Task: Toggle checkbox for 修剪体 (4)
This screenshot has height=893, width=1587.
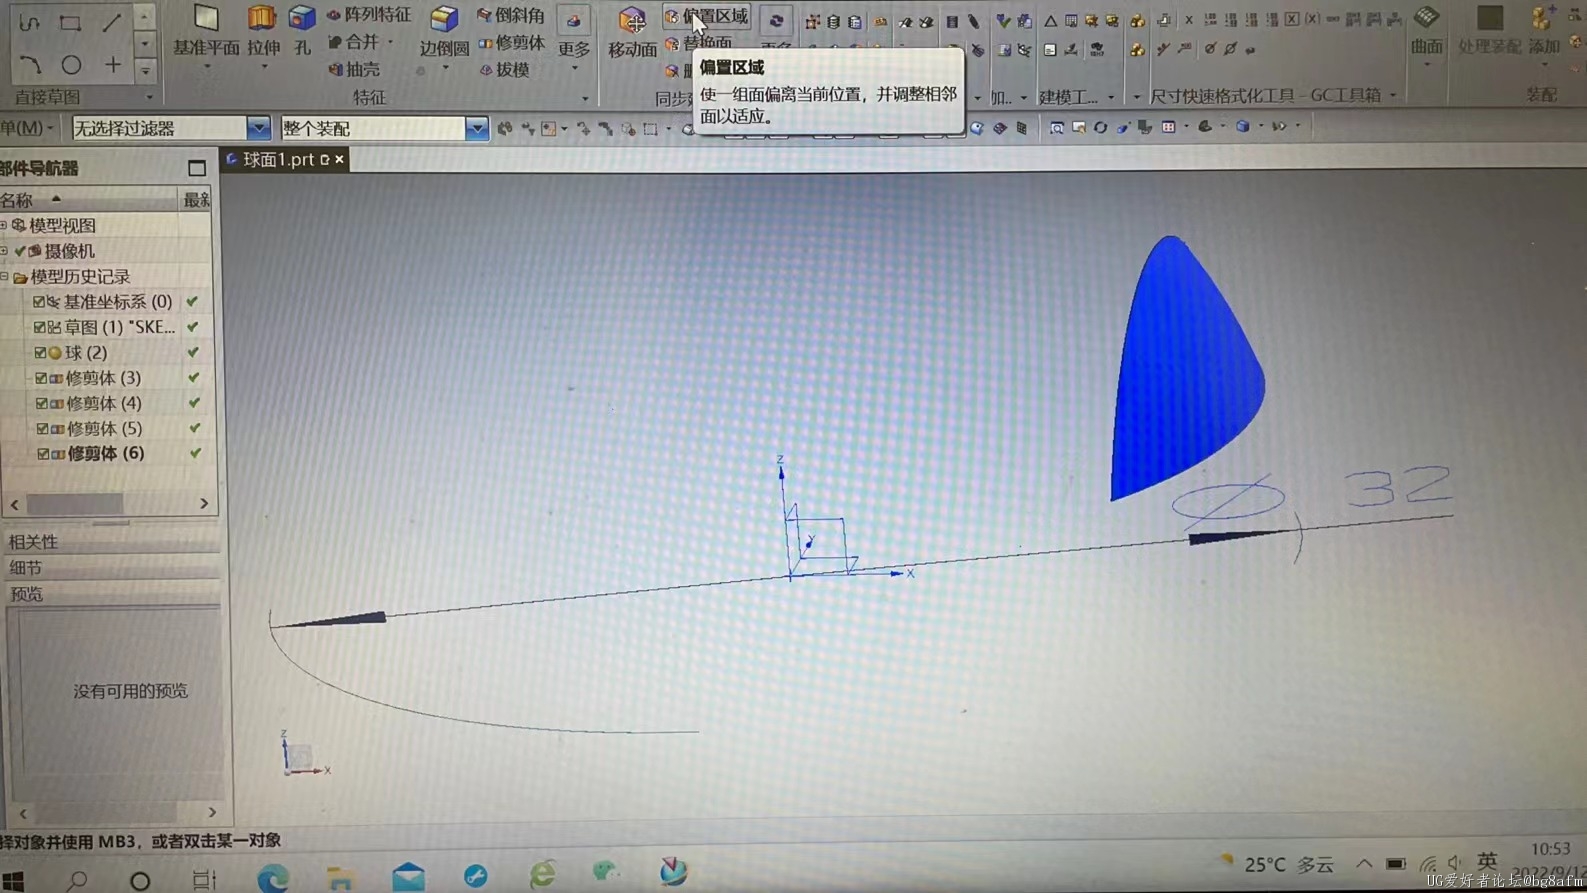Action: click(x=41, y=403)
